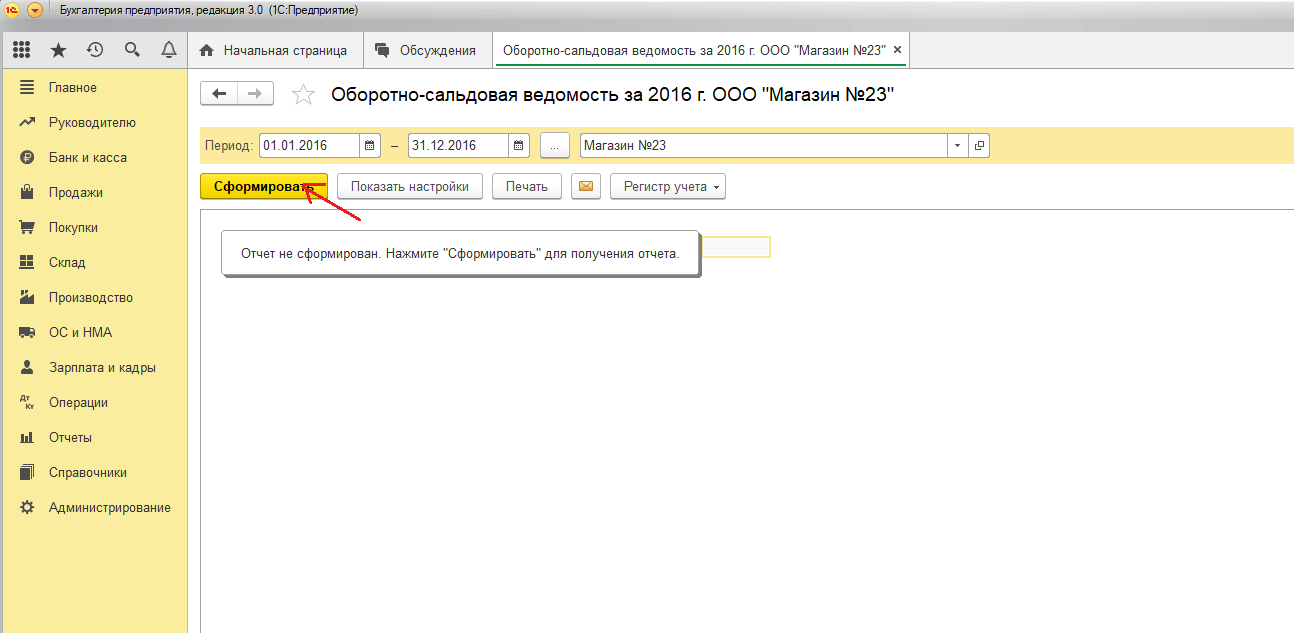Expand the organization dropdown list
The image size is (1294, 633).
tap(957, 145)
